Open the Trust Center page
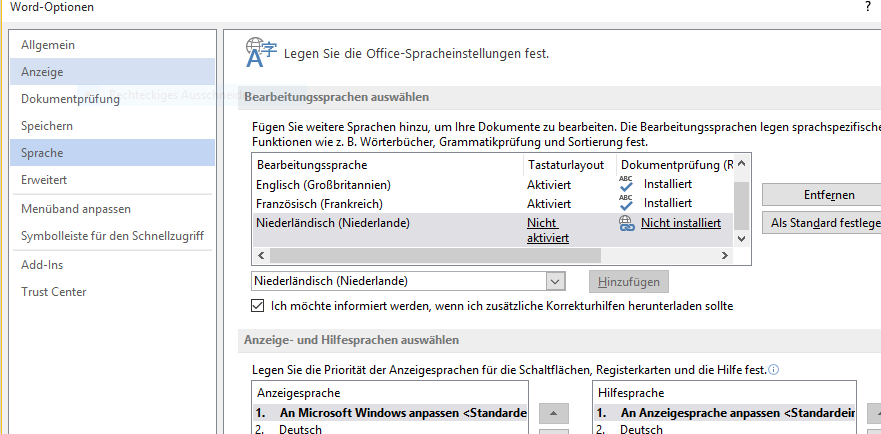The width and height of the screenshot is (881, 434). tap(112, 292)
